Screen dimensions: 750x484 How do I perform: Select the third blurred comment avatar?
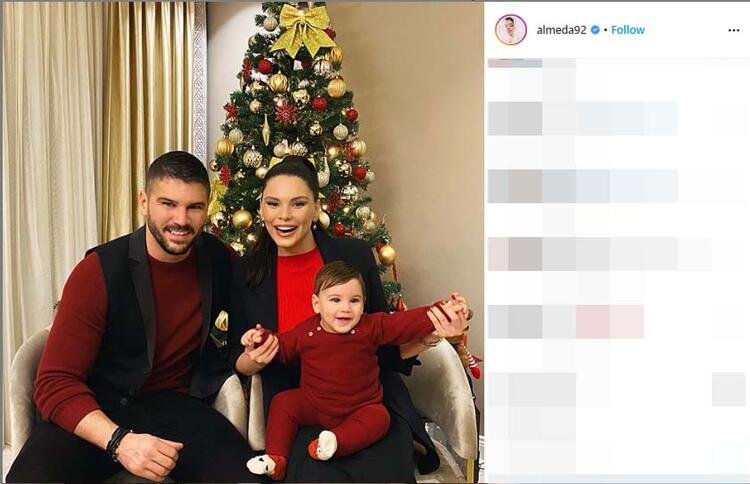tap(515, 254)
